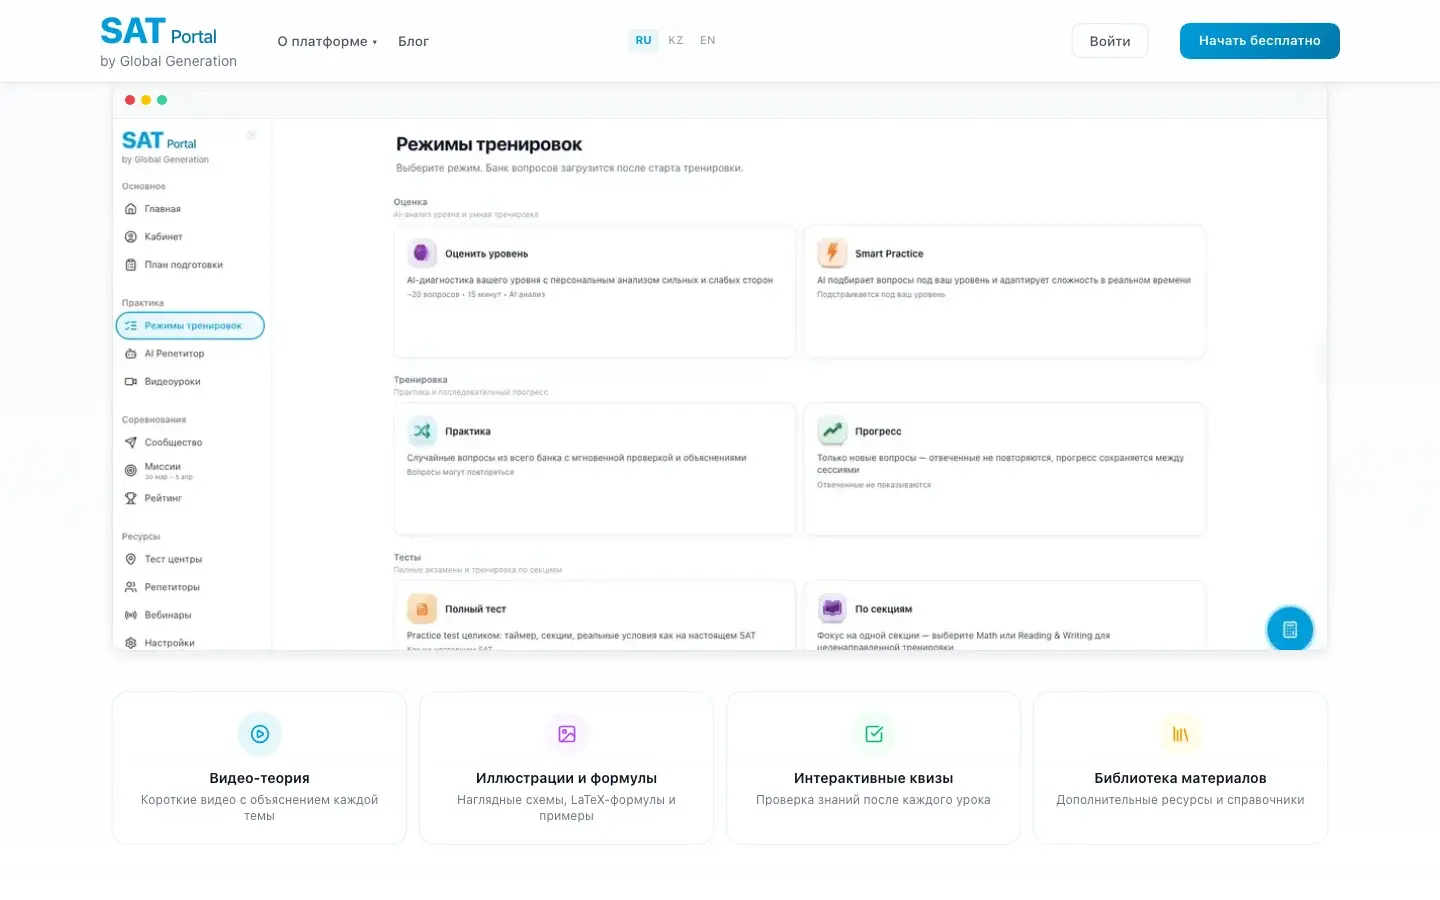Viewport: 1440px width, 900px height.
Task: Expand the О платформе dropdown menu
Action: tap(327, 41)
